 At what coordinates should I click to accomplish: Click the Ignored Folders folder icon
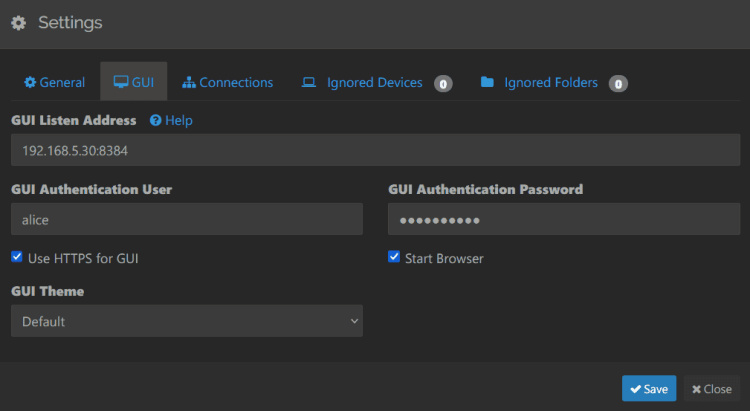click(x=487, y=82)
